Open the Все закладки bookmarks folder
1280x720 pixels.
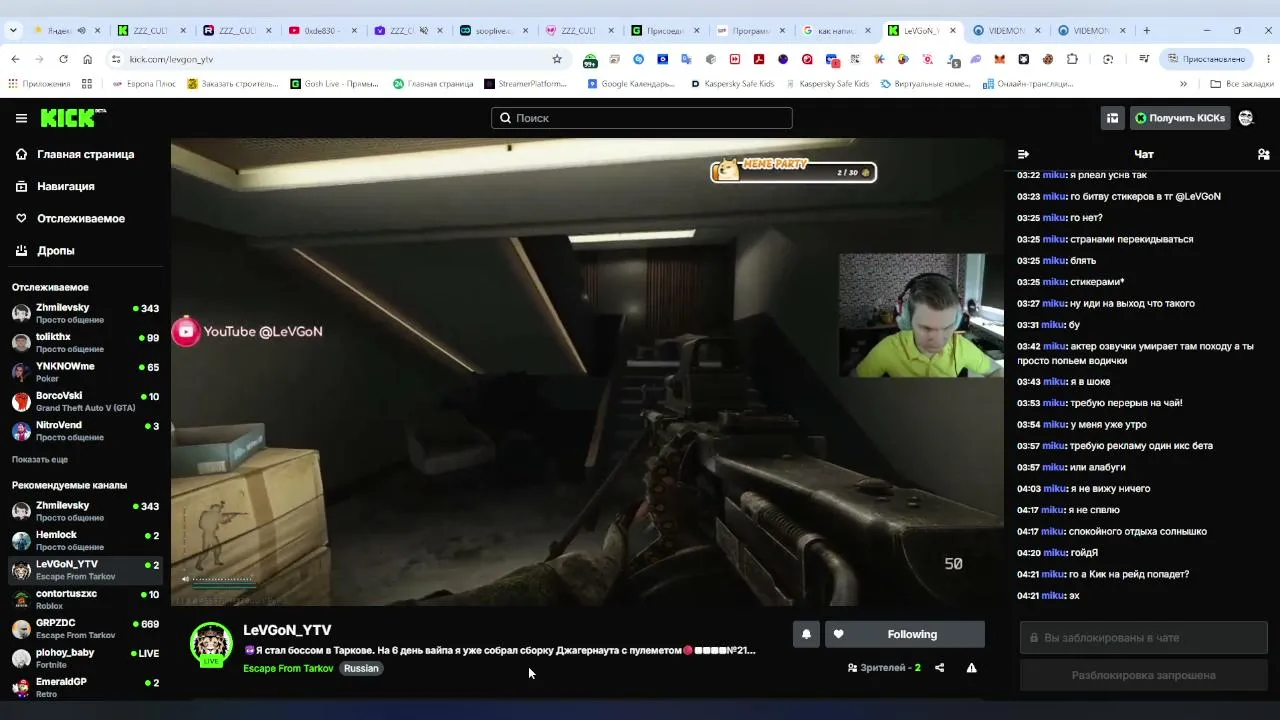(1241, 84)
